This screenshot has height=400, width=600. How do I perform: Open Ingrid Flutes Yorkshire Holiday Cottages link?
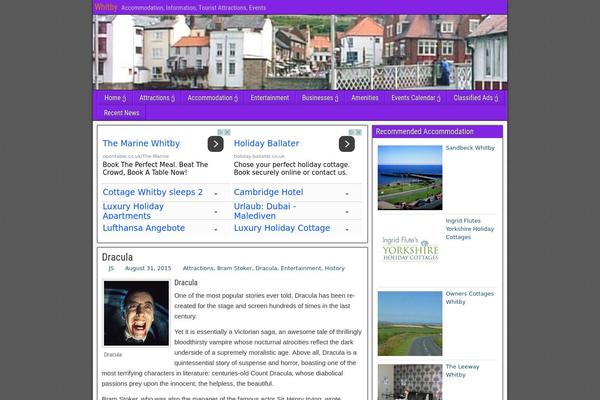(470, 229)
